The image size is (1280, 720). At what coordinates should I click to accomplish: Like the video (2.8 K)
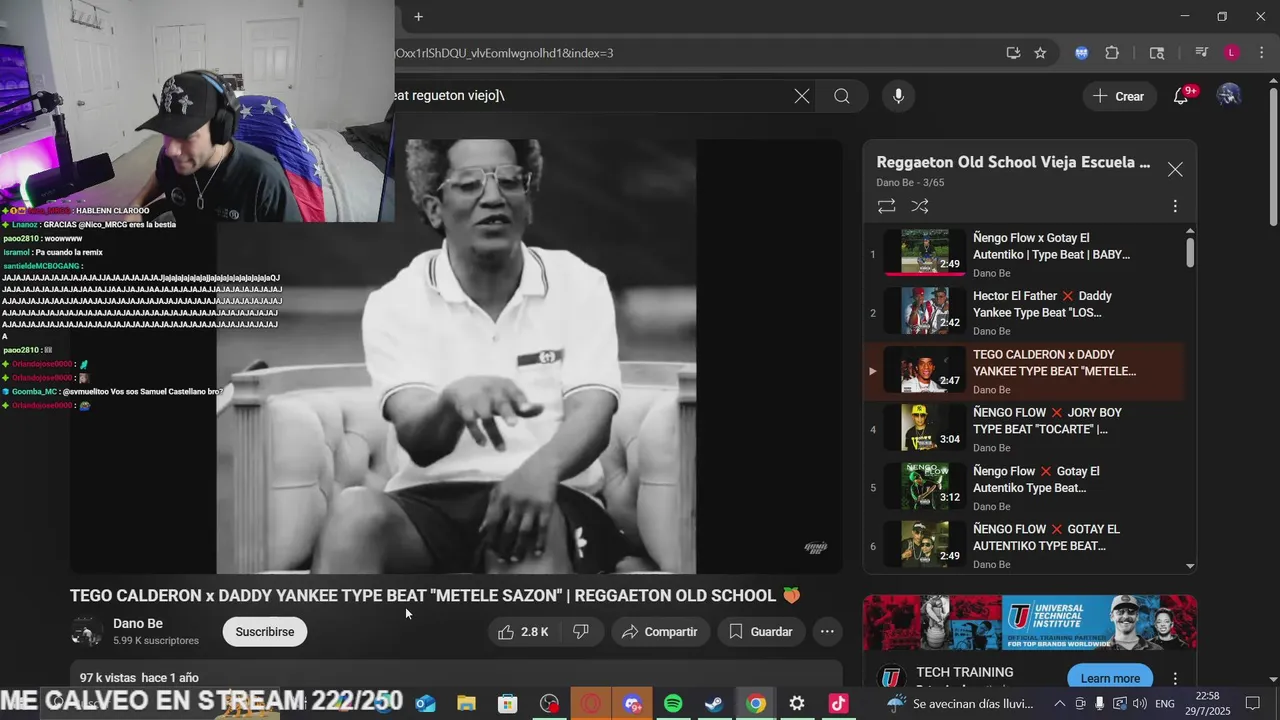523,632
